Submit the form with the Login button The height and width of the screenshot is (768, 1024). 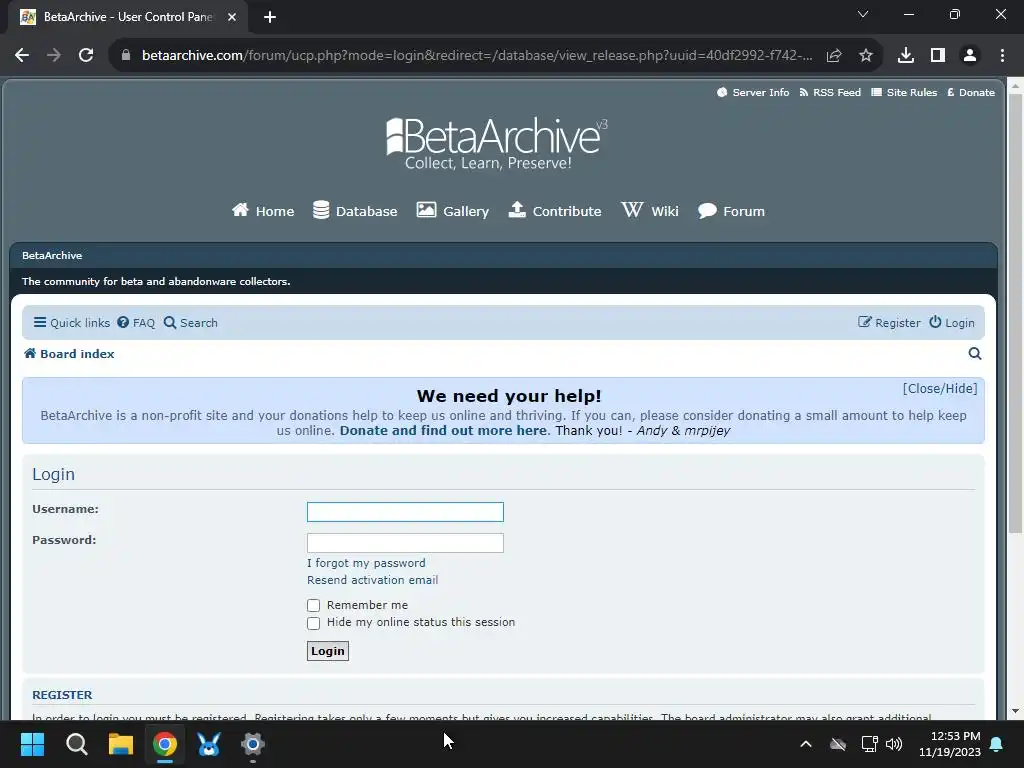click(328, 651)
